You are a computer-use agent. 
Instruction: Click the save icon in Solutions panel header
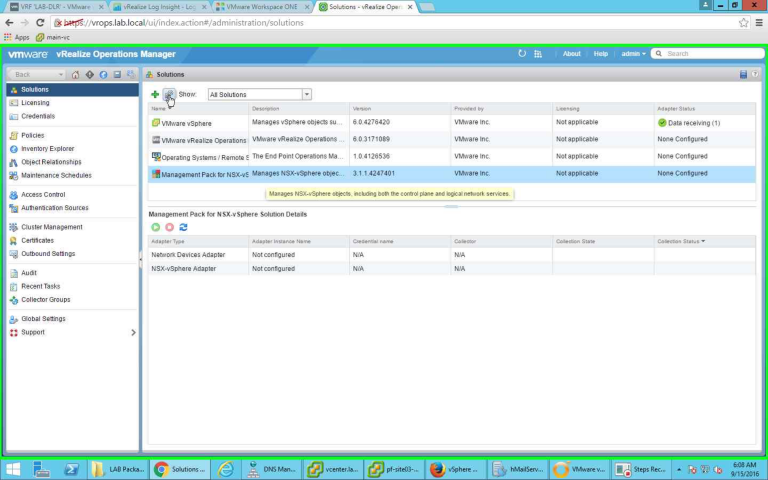[x=743, y=74]
